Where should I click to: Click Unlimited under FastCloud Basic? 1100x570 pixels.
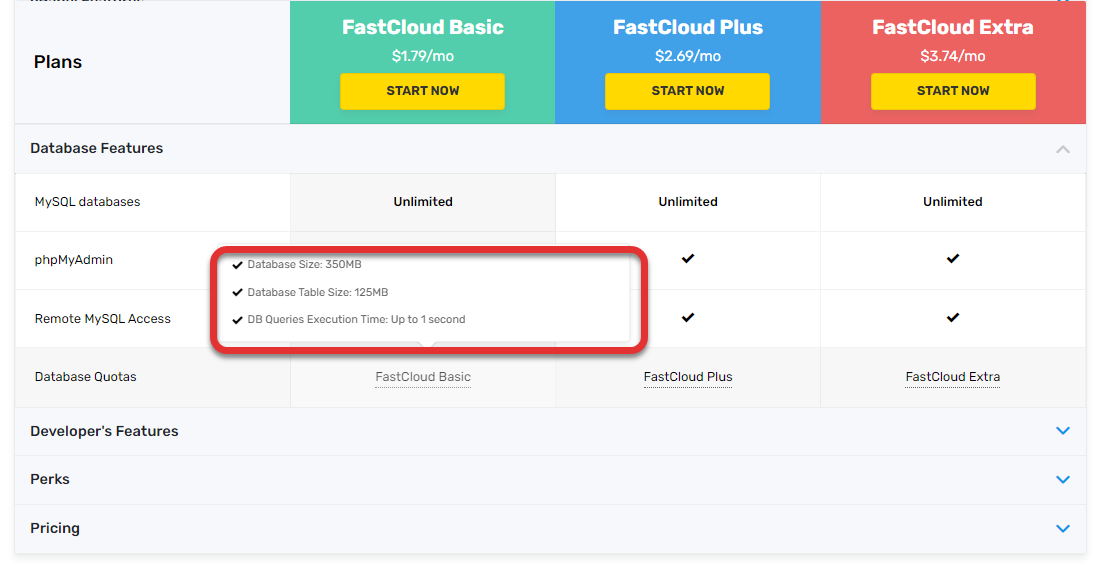pos(423,202)
